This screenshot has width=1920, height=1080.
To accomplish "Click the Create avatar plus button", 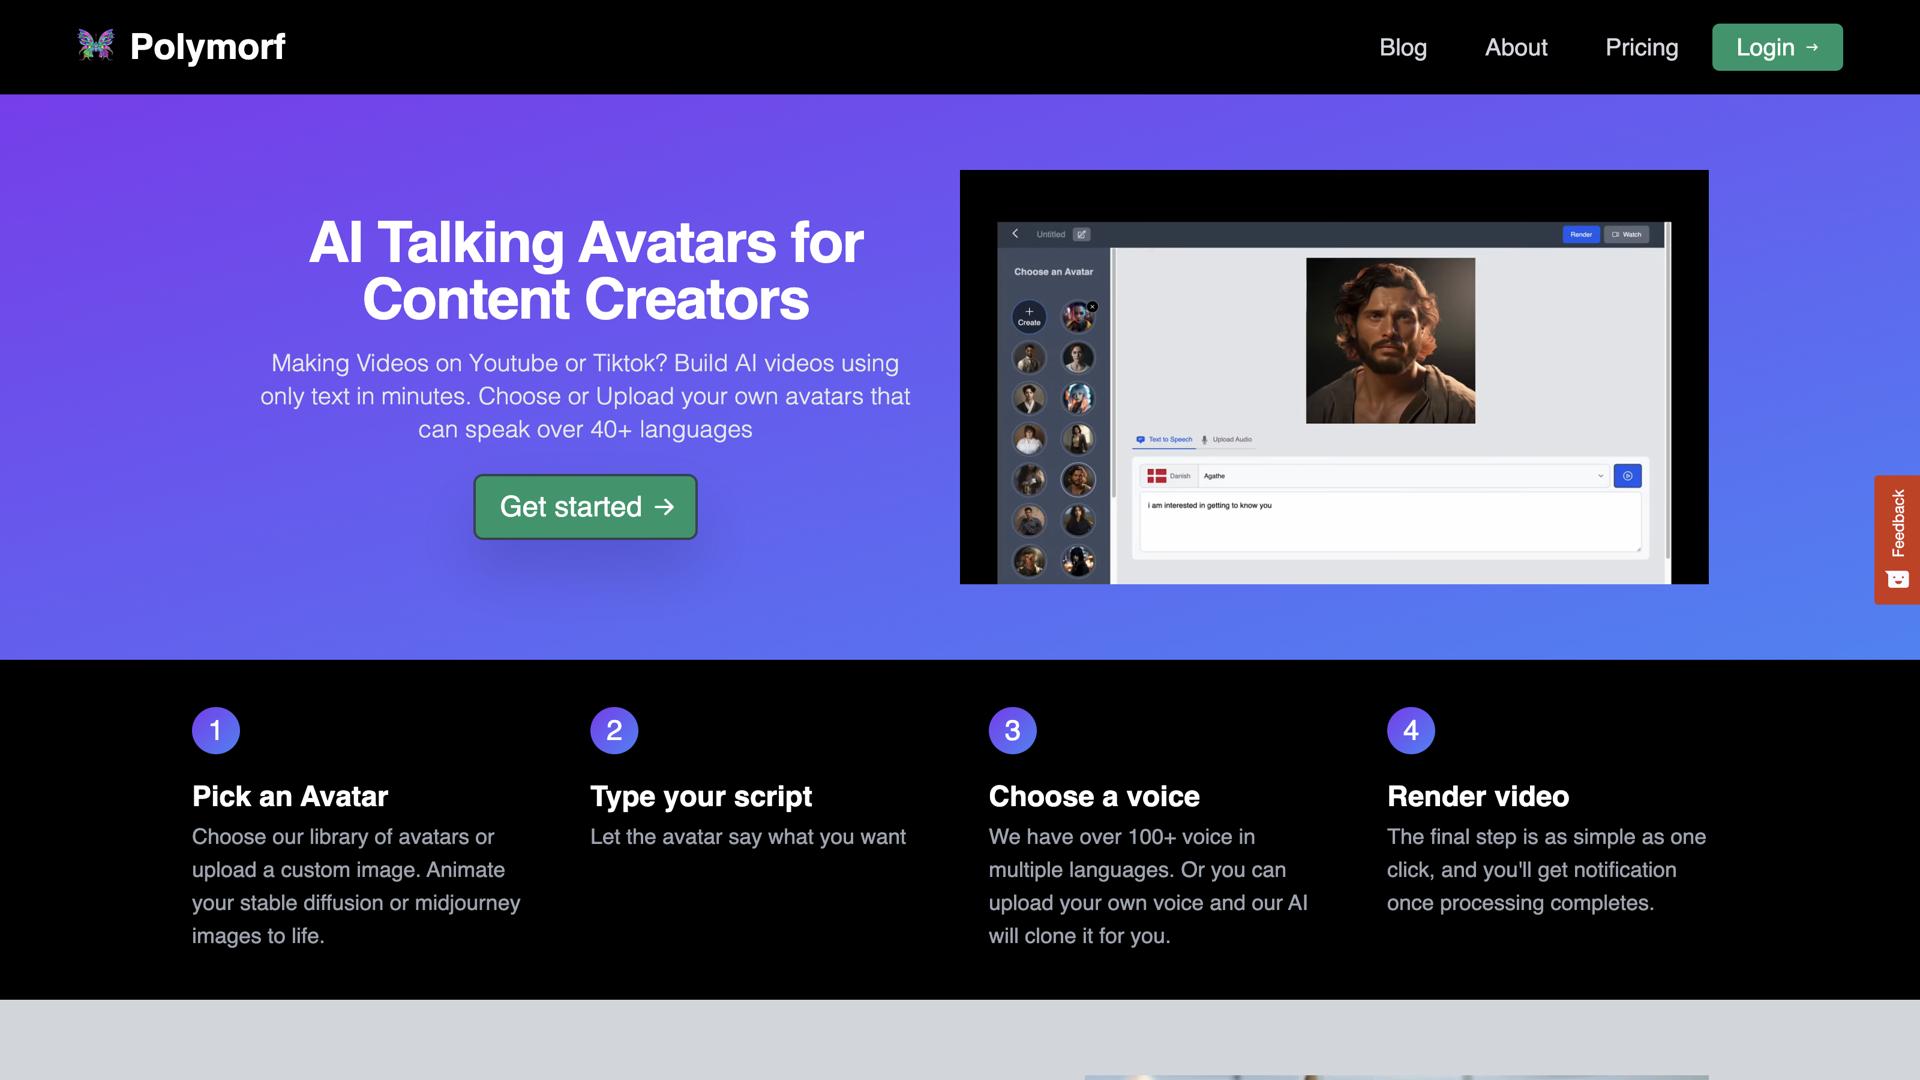I will (x=1029, y=316).
